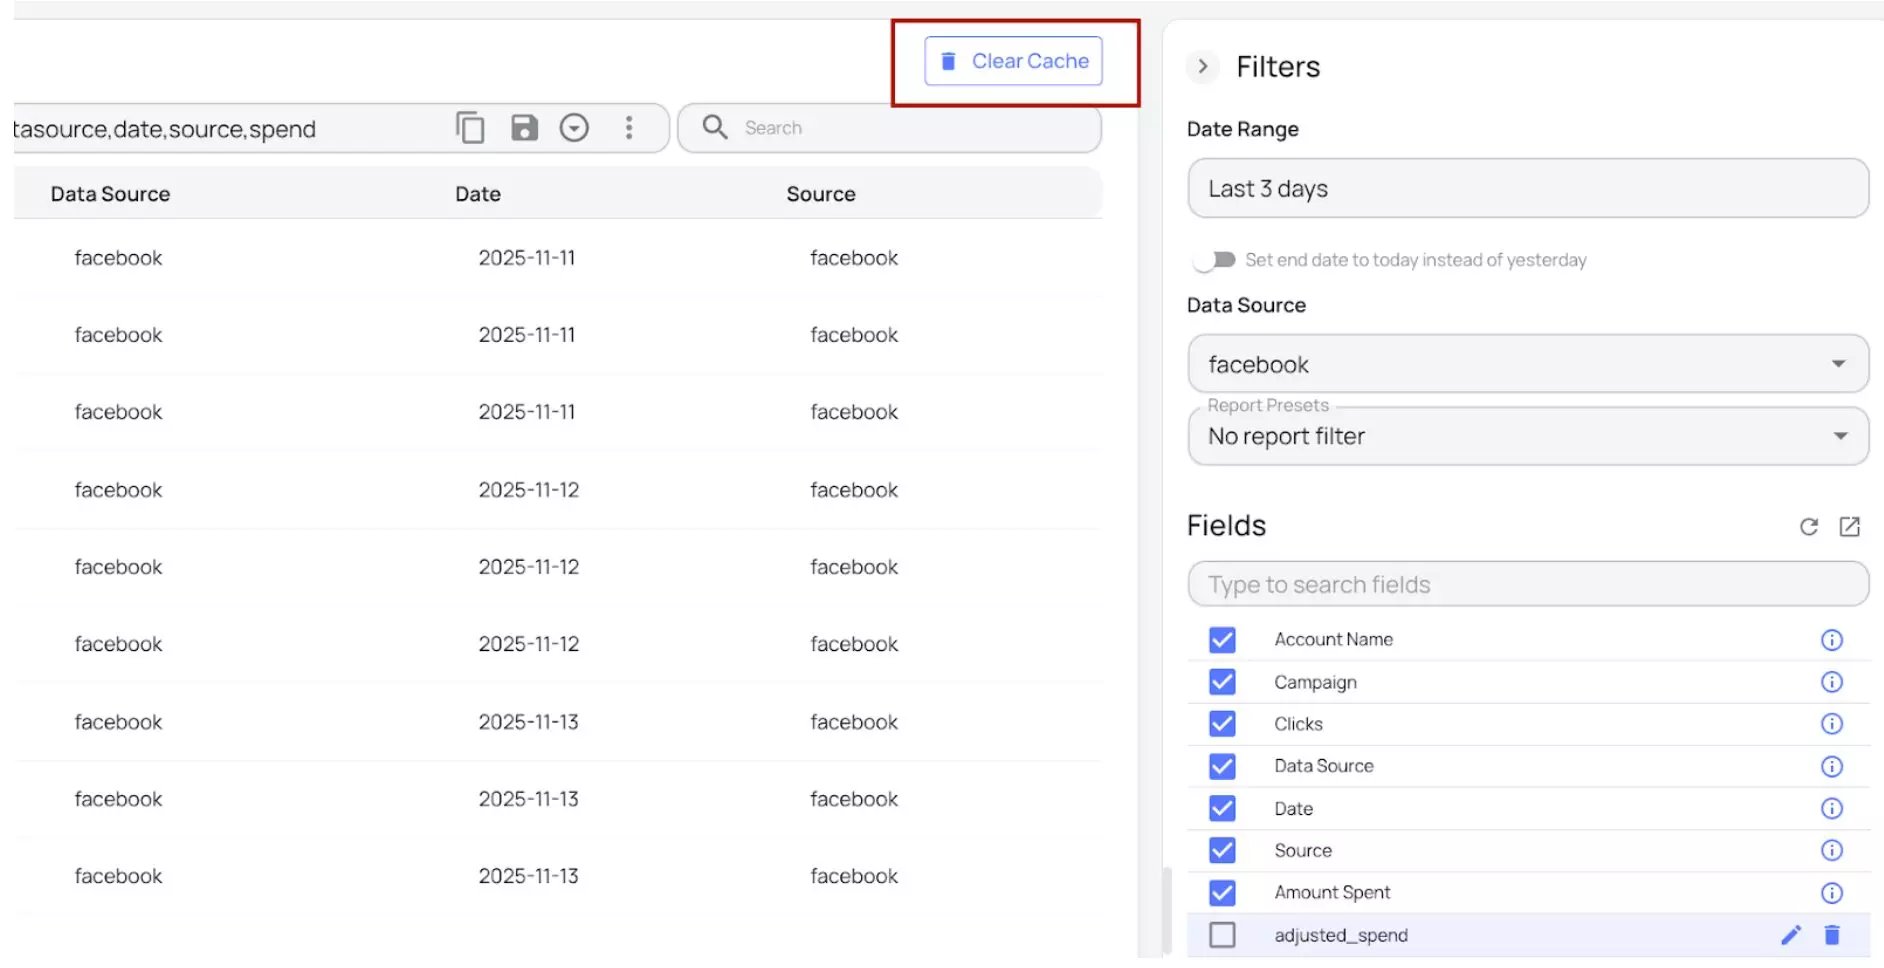Screen dimensions: 1884x968
Task: Enable the adjusted_spend checkbox
Action: coord(1222,935)
